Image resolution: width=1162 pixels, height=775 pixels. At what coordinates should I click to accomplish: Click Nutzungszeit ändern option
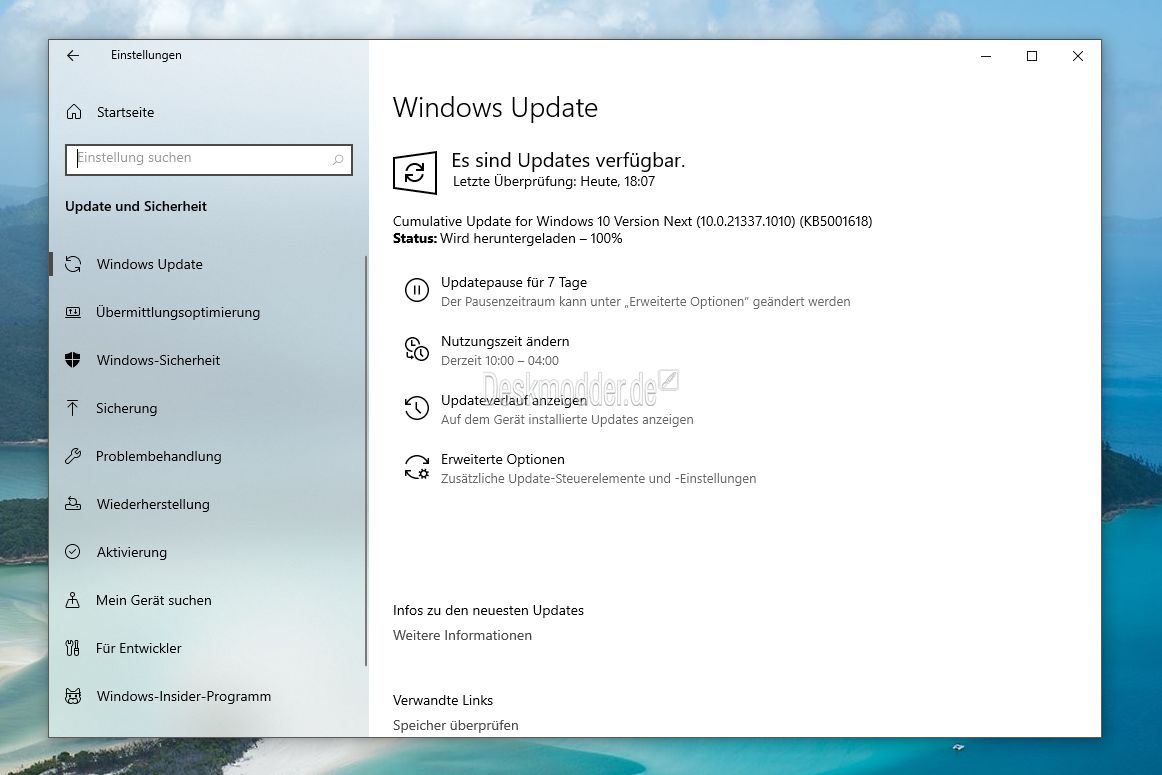pos(505,342)
